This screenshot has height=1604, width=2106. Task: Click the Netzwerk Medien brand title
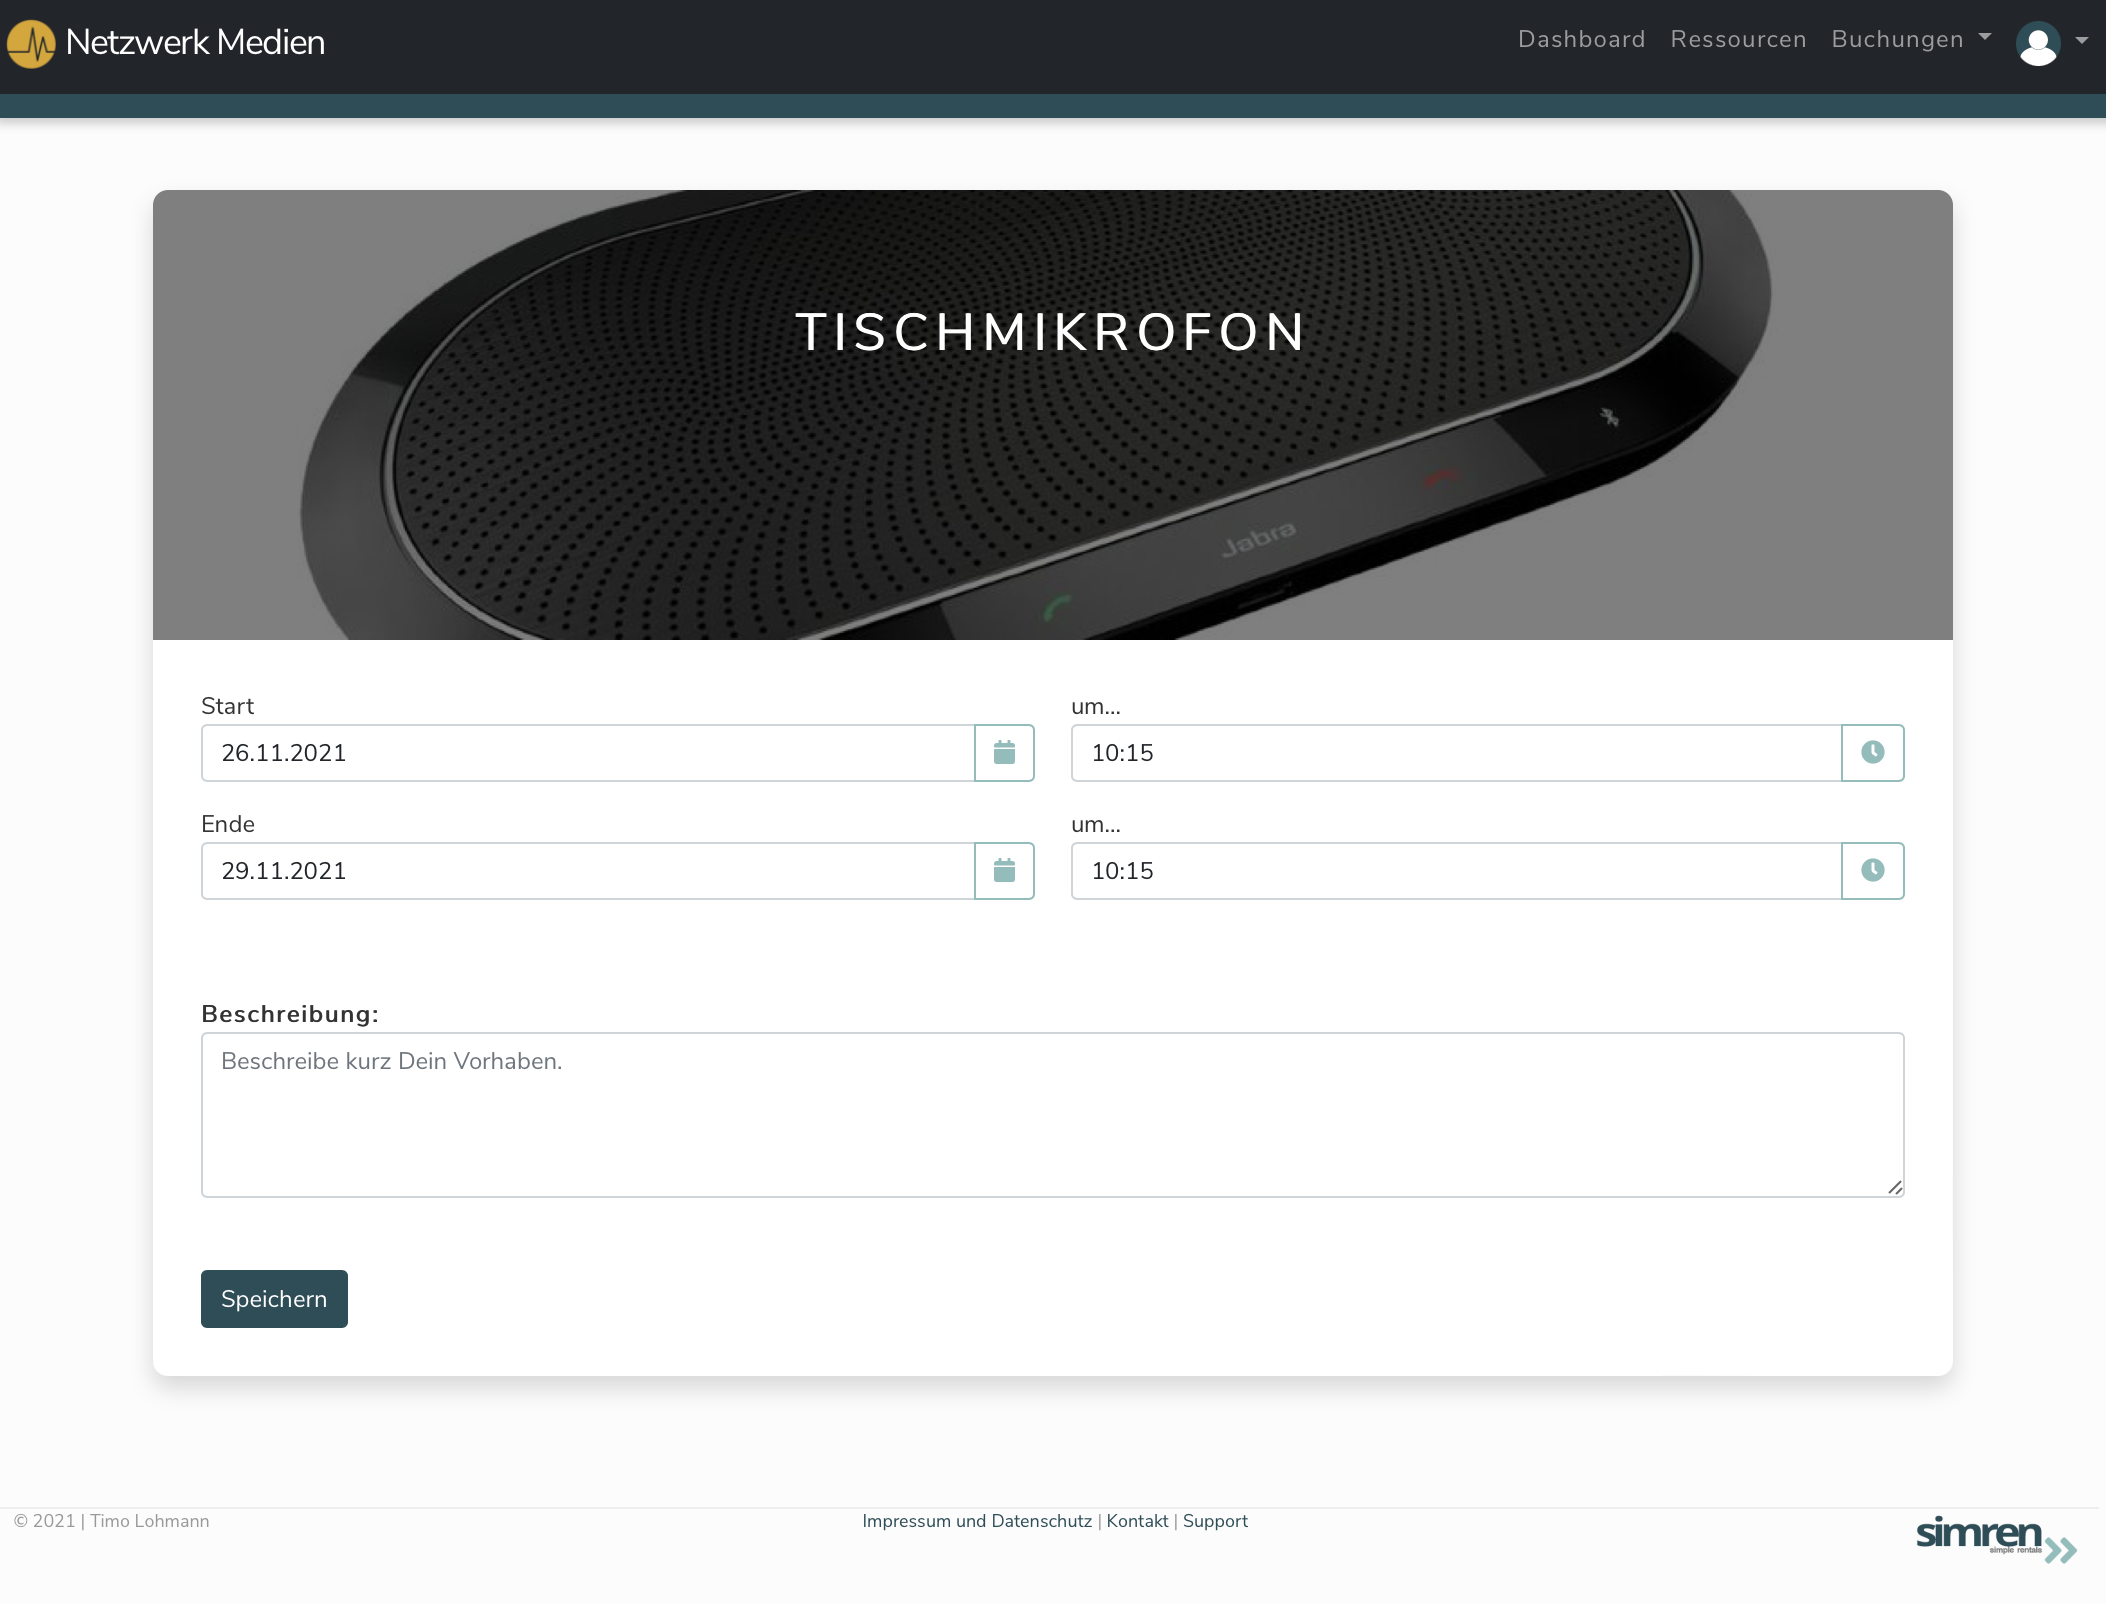(x=195, y=42)
